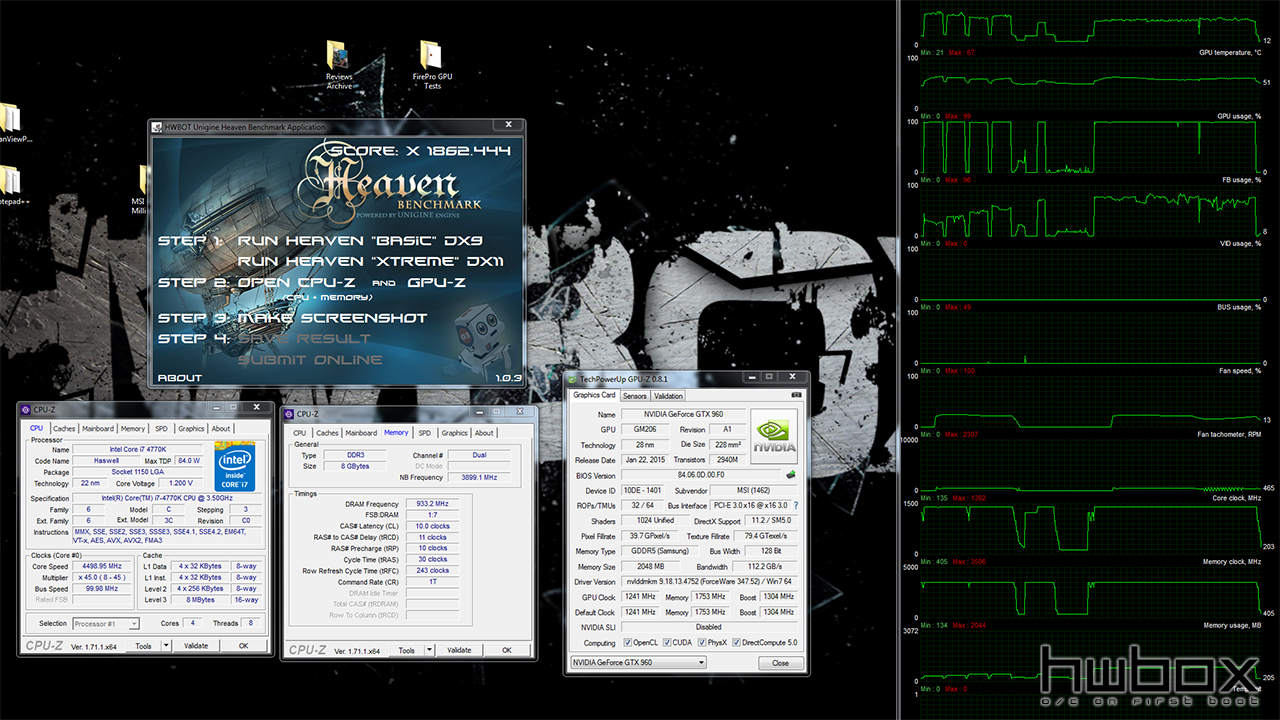Open SPD tab in CPU-Z CPU window
1280x720 pixels.
[161, 428]
